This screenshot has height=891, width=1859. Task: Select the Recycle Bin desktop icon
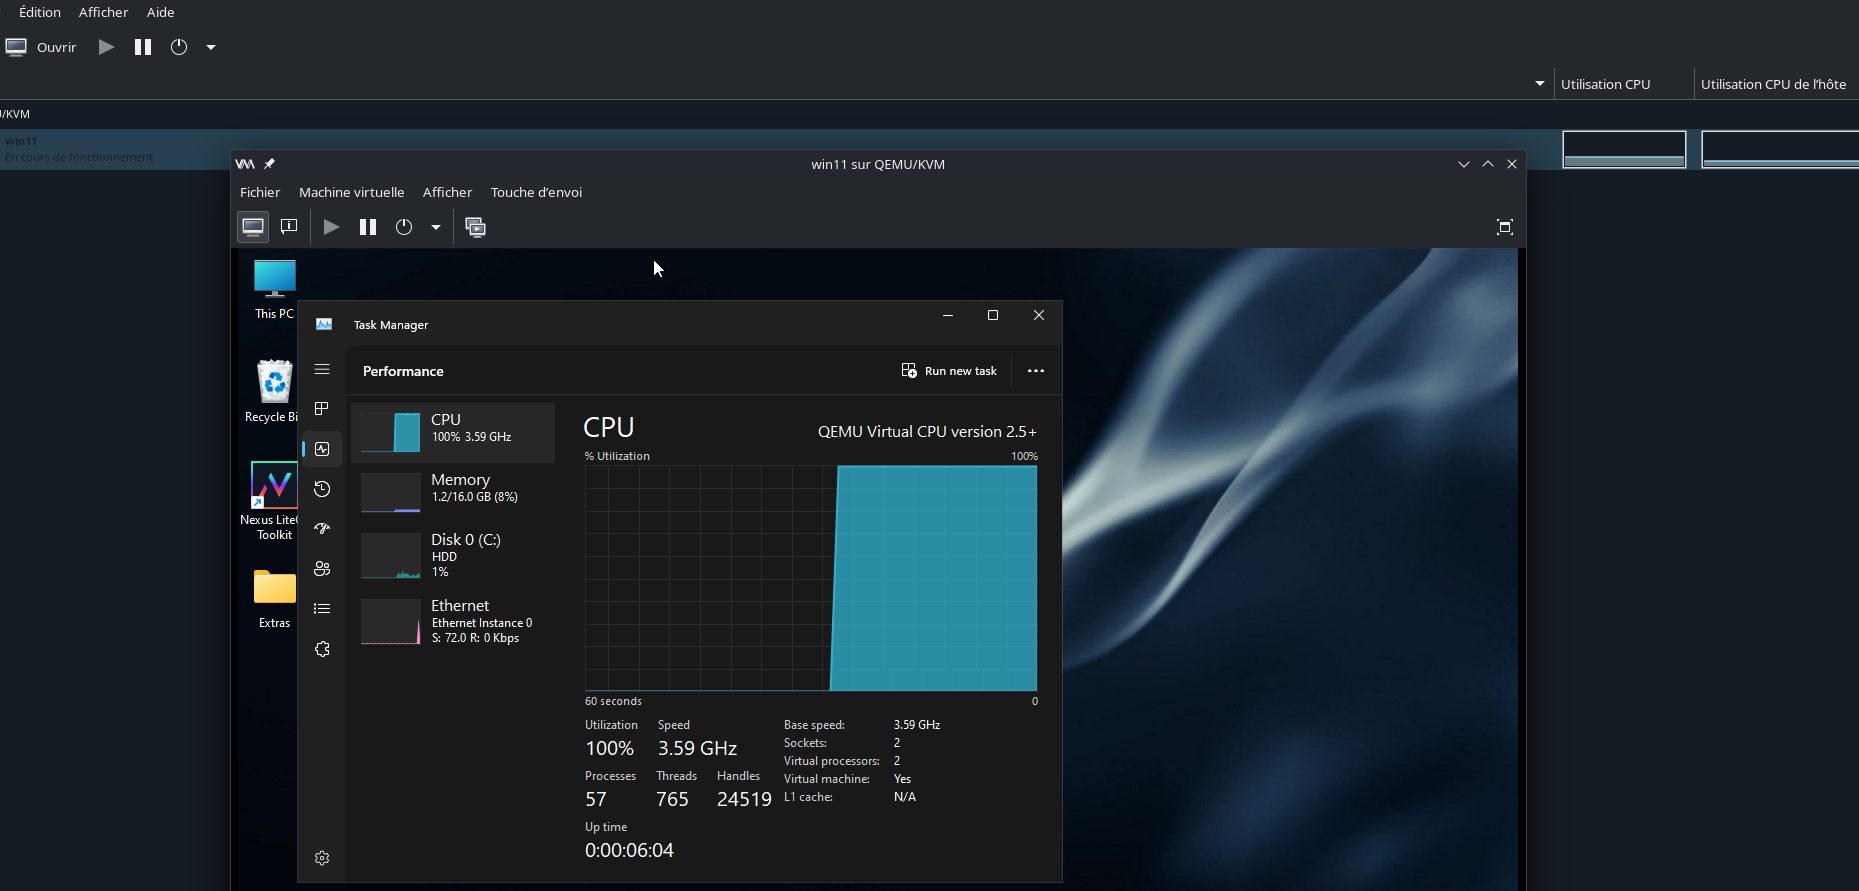click(x=274, y=391)
